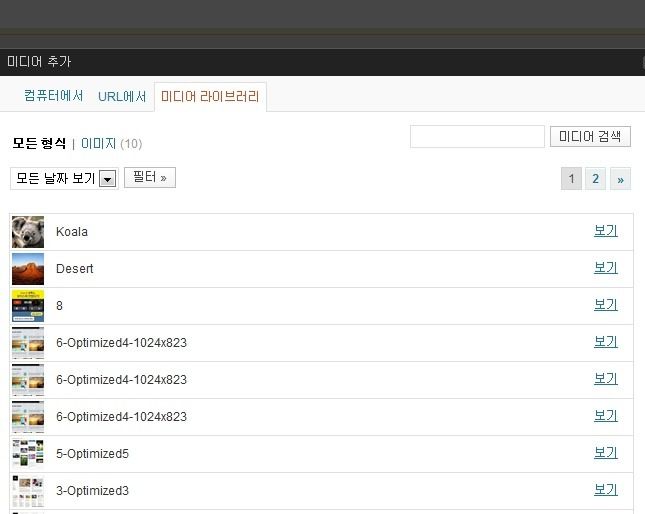Click 보기 link for image 8
This screenshot has width=645, height=514.
point(606,305)
